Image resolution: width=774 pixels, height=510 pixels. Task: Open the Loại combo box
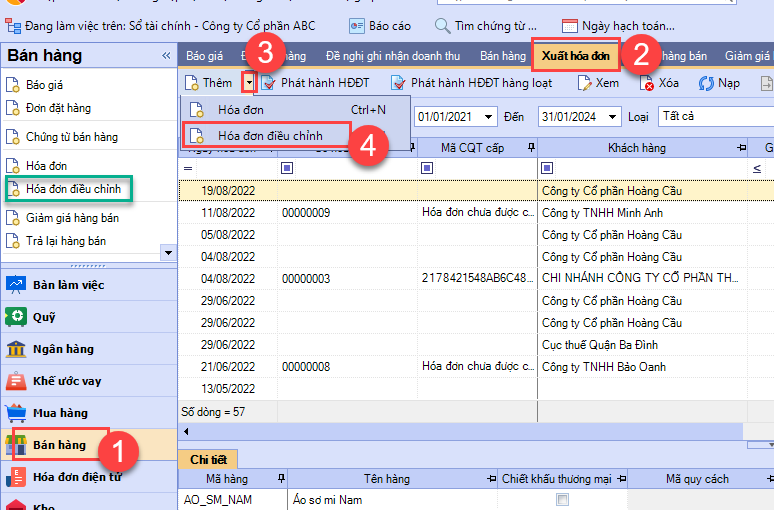pos(715,117)
